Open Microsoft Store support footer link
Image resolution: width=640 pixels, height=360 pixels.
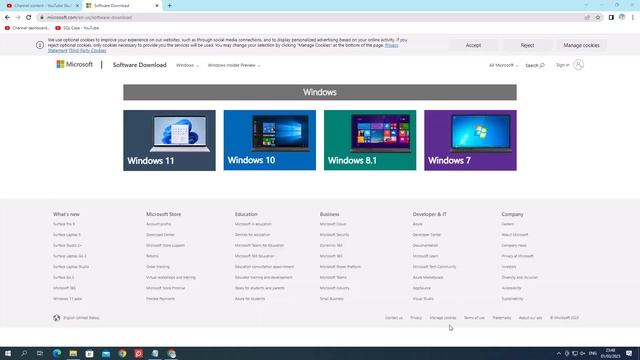pos(165,245)
